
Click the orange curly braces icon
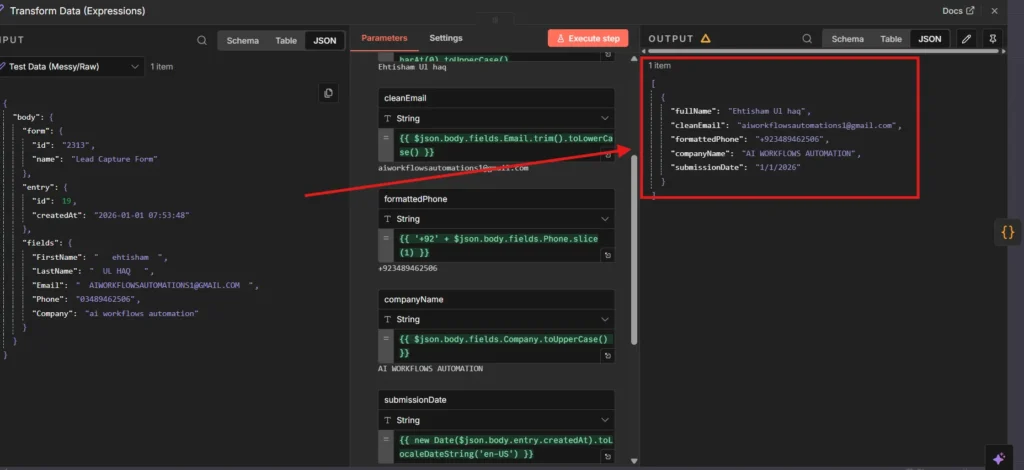click(x=1007, y=233)
